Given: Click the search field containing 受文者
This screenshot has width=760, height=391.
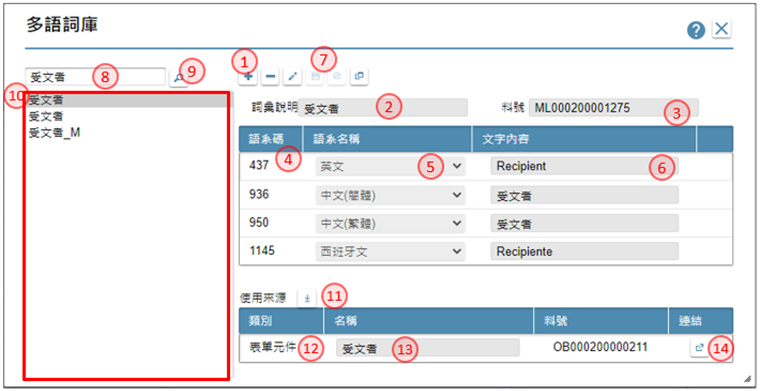Looking at the screenshot, I should coord(95,77).
